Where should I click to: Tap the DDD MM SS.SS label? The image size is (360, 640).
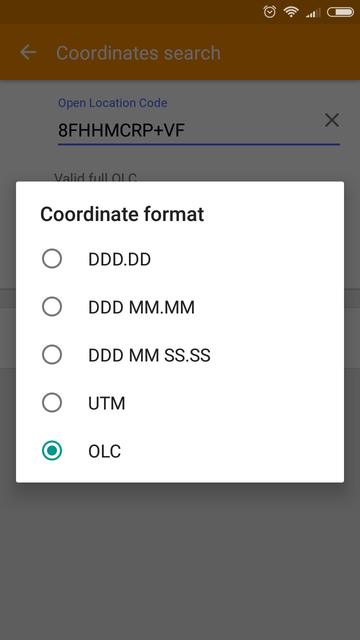pos(149,356)
